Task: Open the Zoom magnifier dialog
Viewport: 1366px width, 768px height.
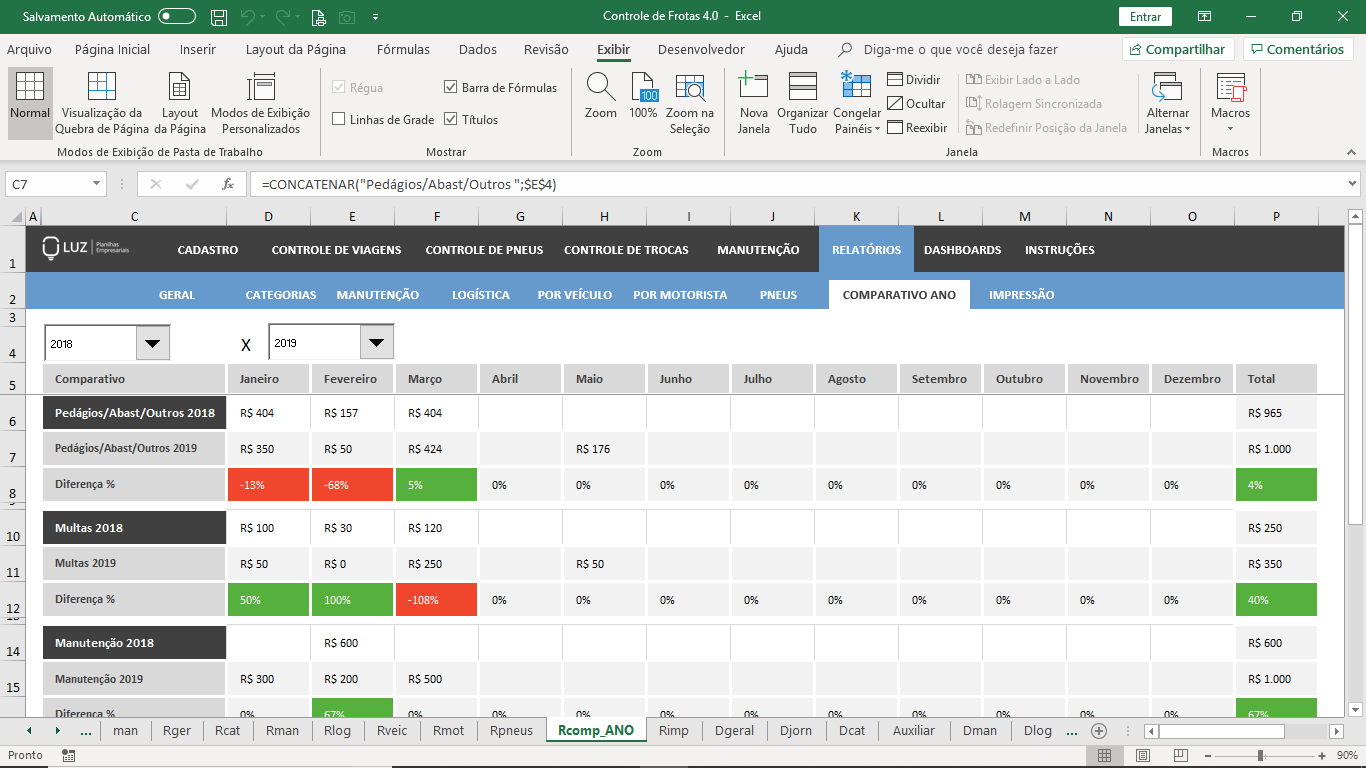Action: tap(601, 98)
